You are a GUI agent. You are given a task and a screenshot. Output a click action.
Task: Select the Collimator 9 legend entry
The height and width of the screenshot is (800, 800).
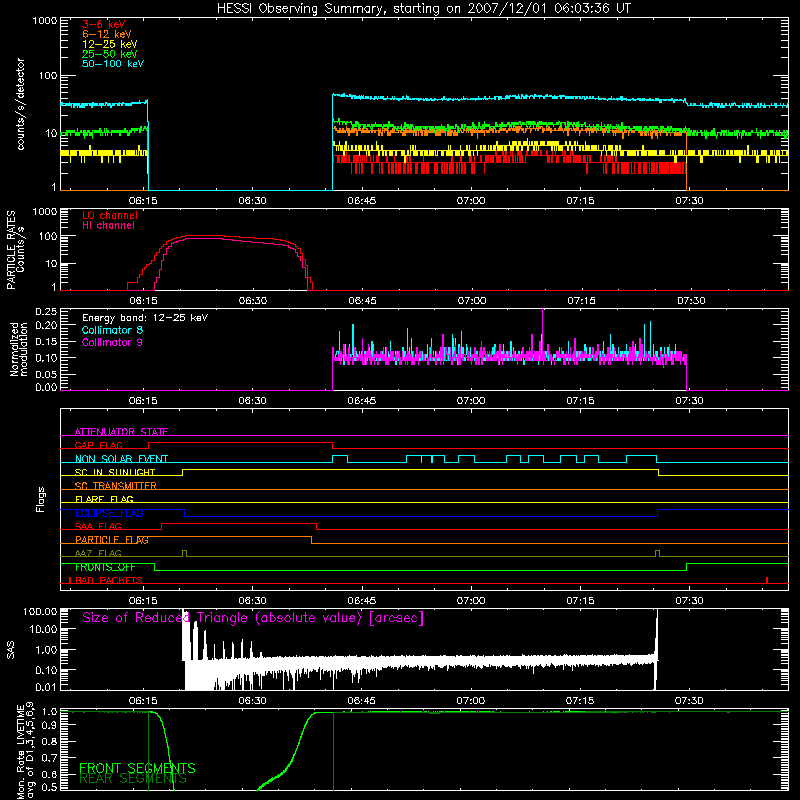click(x=112, y=342)
